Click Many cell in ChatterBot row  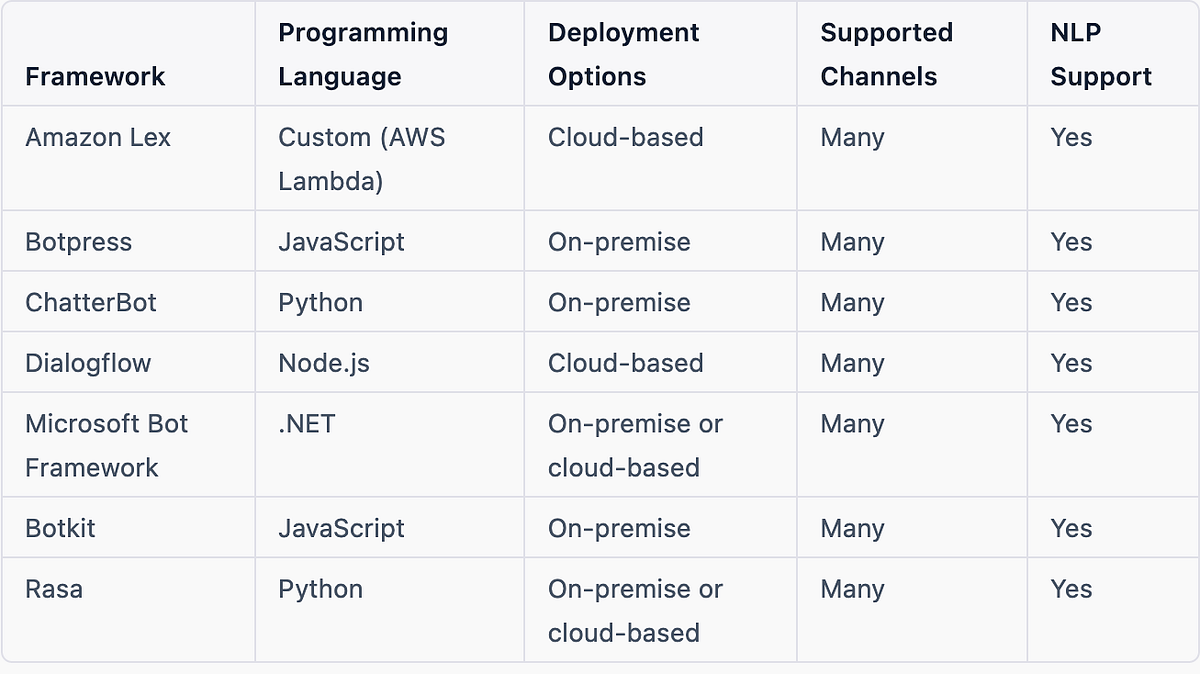(x=852, y=302)
